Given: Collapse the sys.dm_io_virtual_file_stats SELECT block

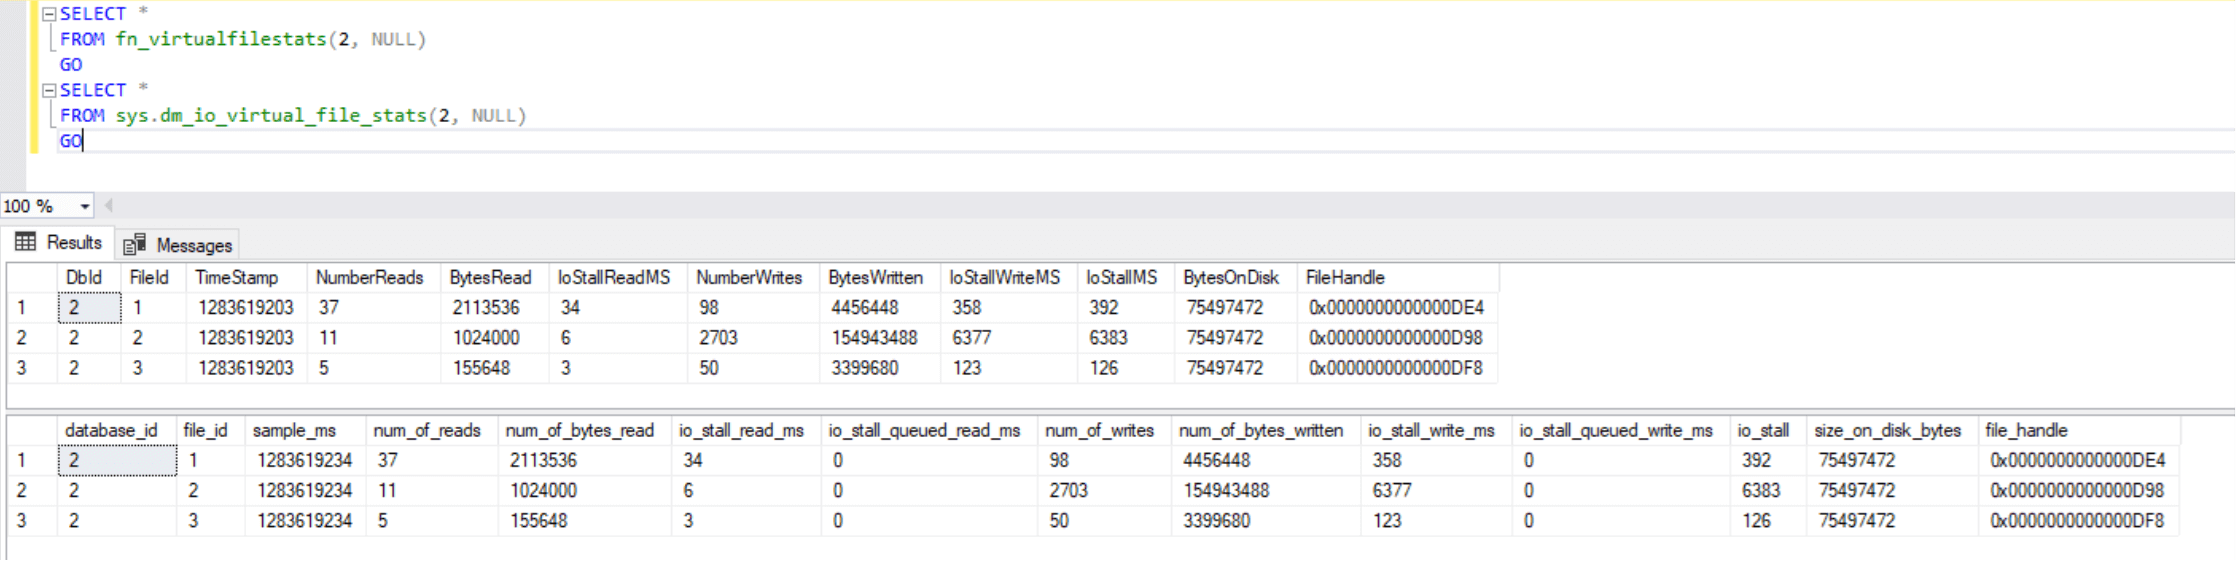Looking at the screenshot, I should point(48,90).
